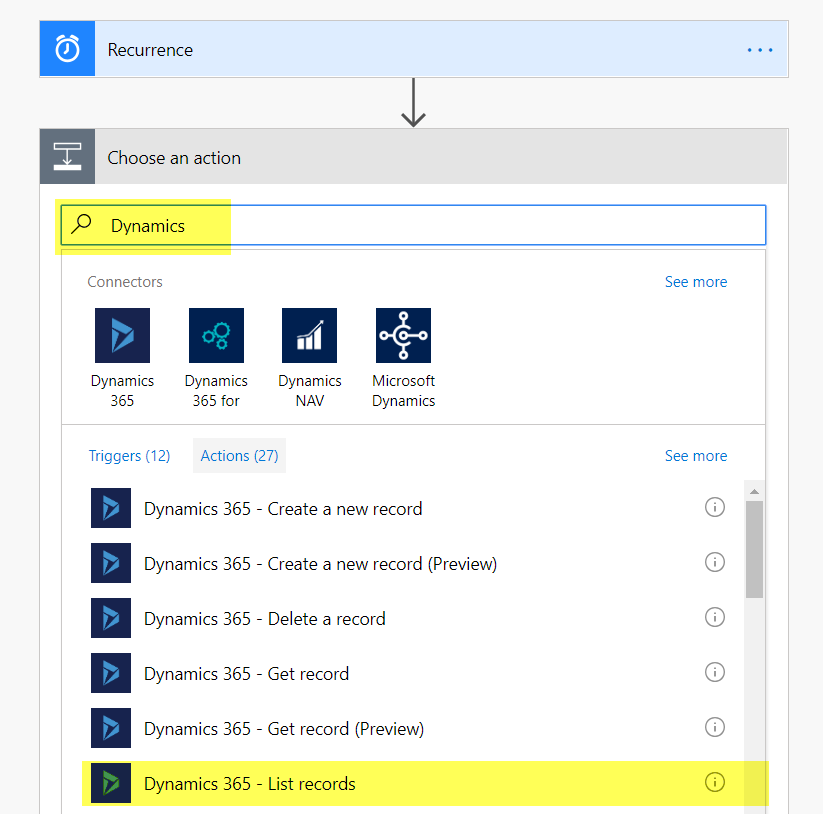Viewport: 823px width, 814px height.
Task: Switch to the Triggers (12) tab
Action: 129,456
